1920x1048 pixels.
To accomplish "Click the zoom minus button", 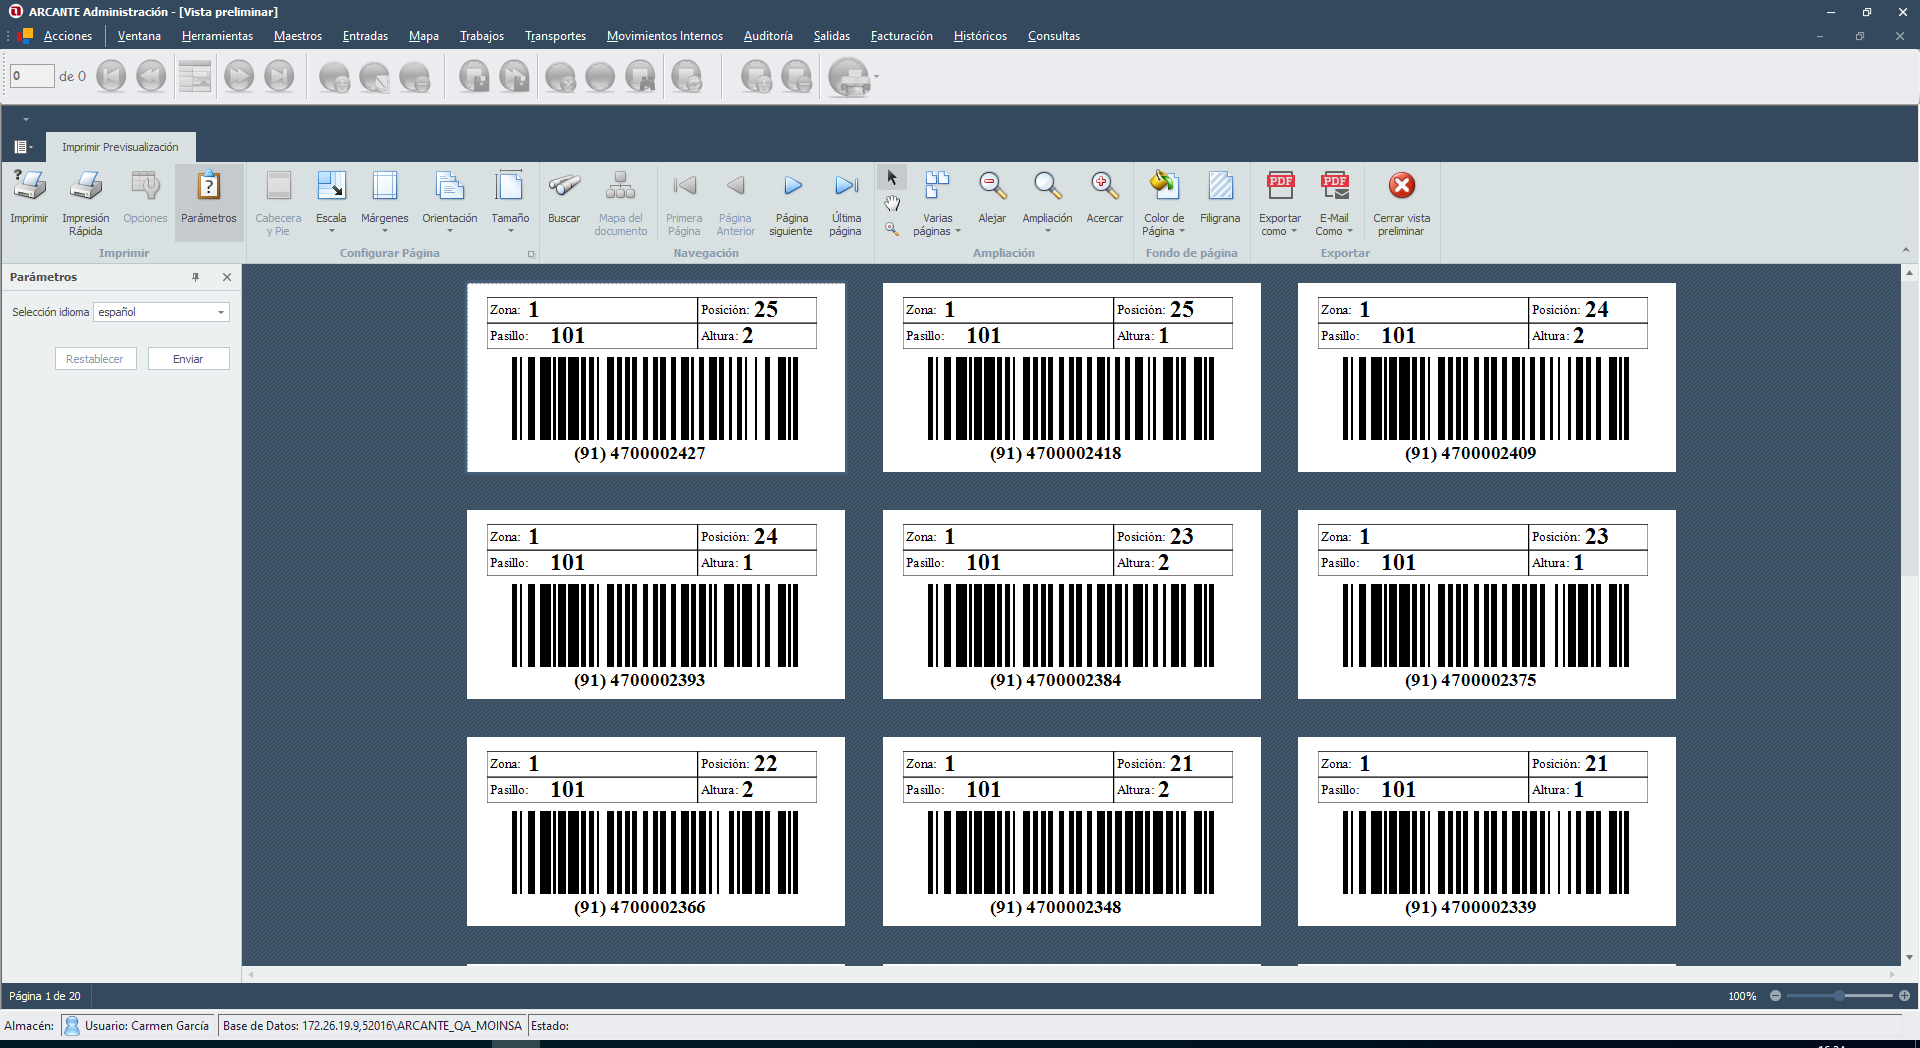I will (1775, 996).
